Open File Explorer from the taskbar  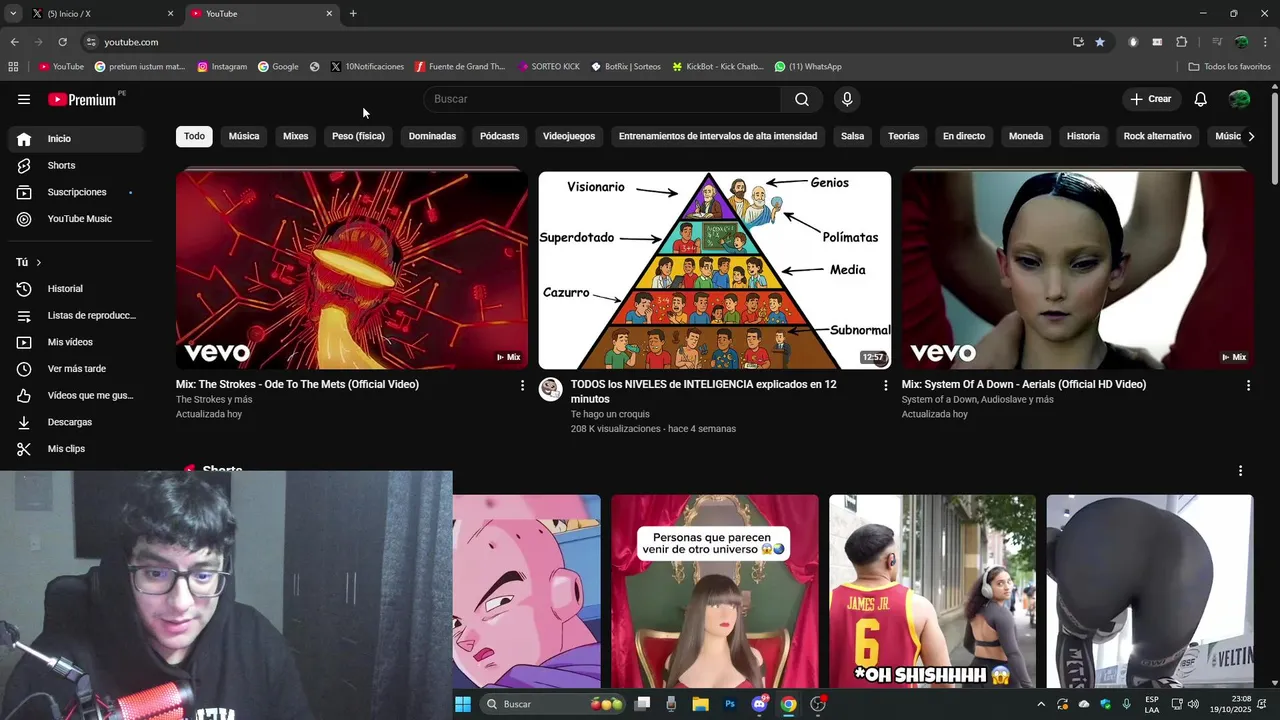pos(700,704)
